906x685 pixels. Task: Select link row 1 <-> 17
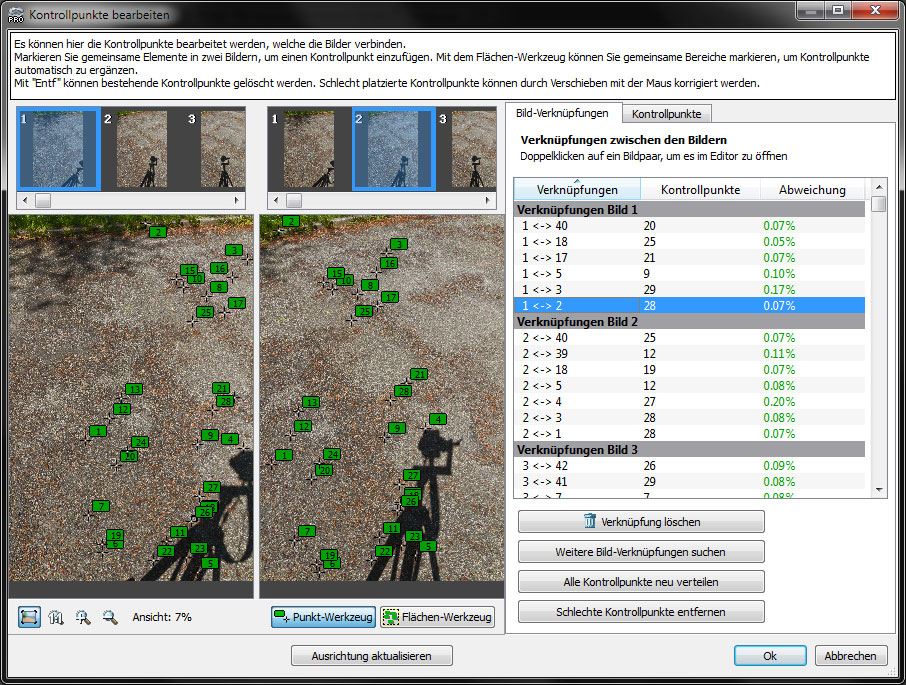point(689,258)
